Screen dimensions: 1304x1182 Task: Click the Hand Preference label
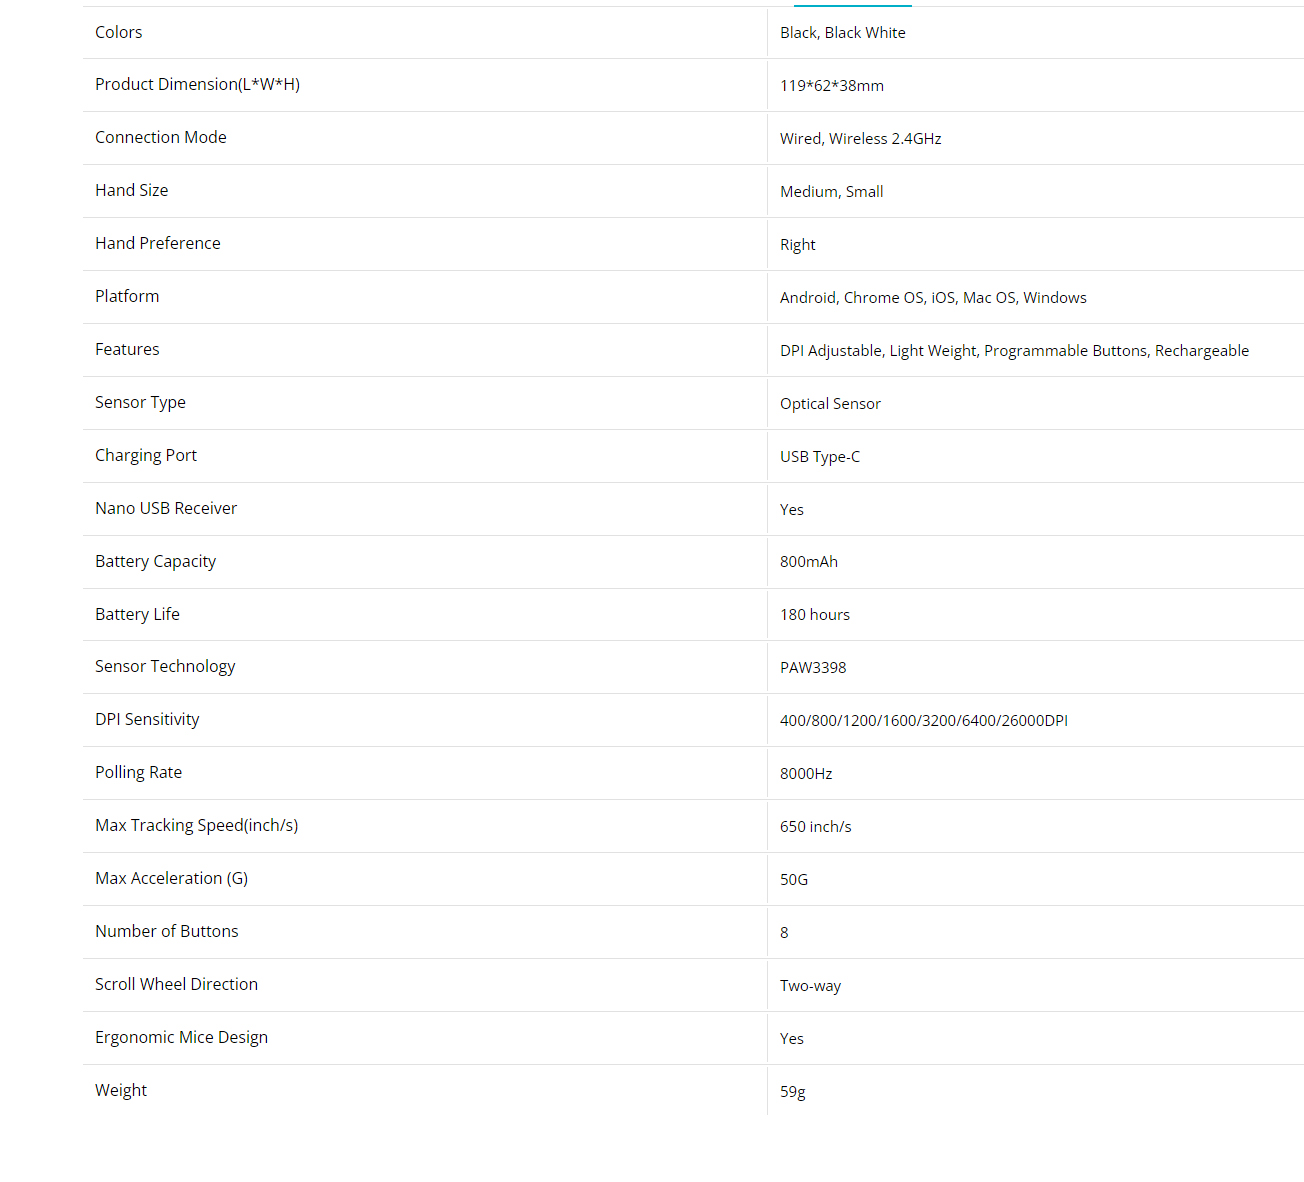coord(157,243)
